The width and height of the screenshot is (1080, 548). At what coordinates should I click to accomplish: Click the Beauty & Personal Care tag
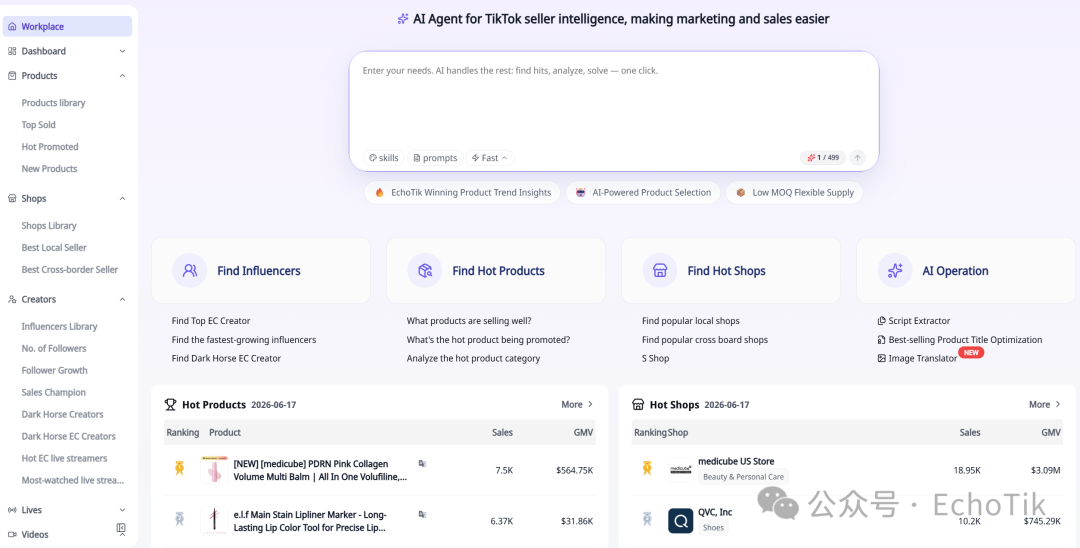point(742,476)
